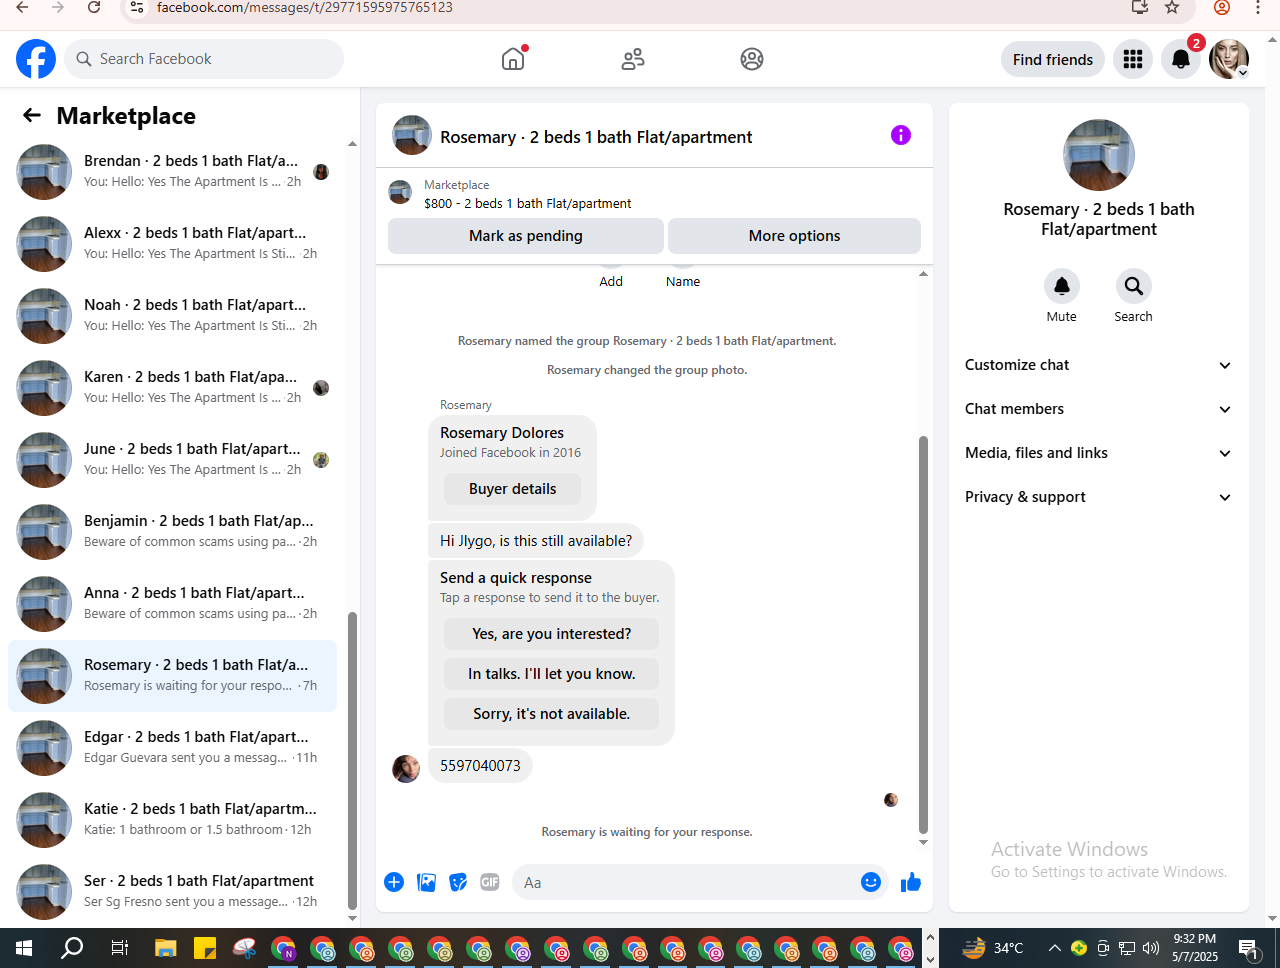Viewport: 1280px width, 968px height.
Task: Open the taskbar clock showing 9:32 PM
Action: [x=1195, y=948]
